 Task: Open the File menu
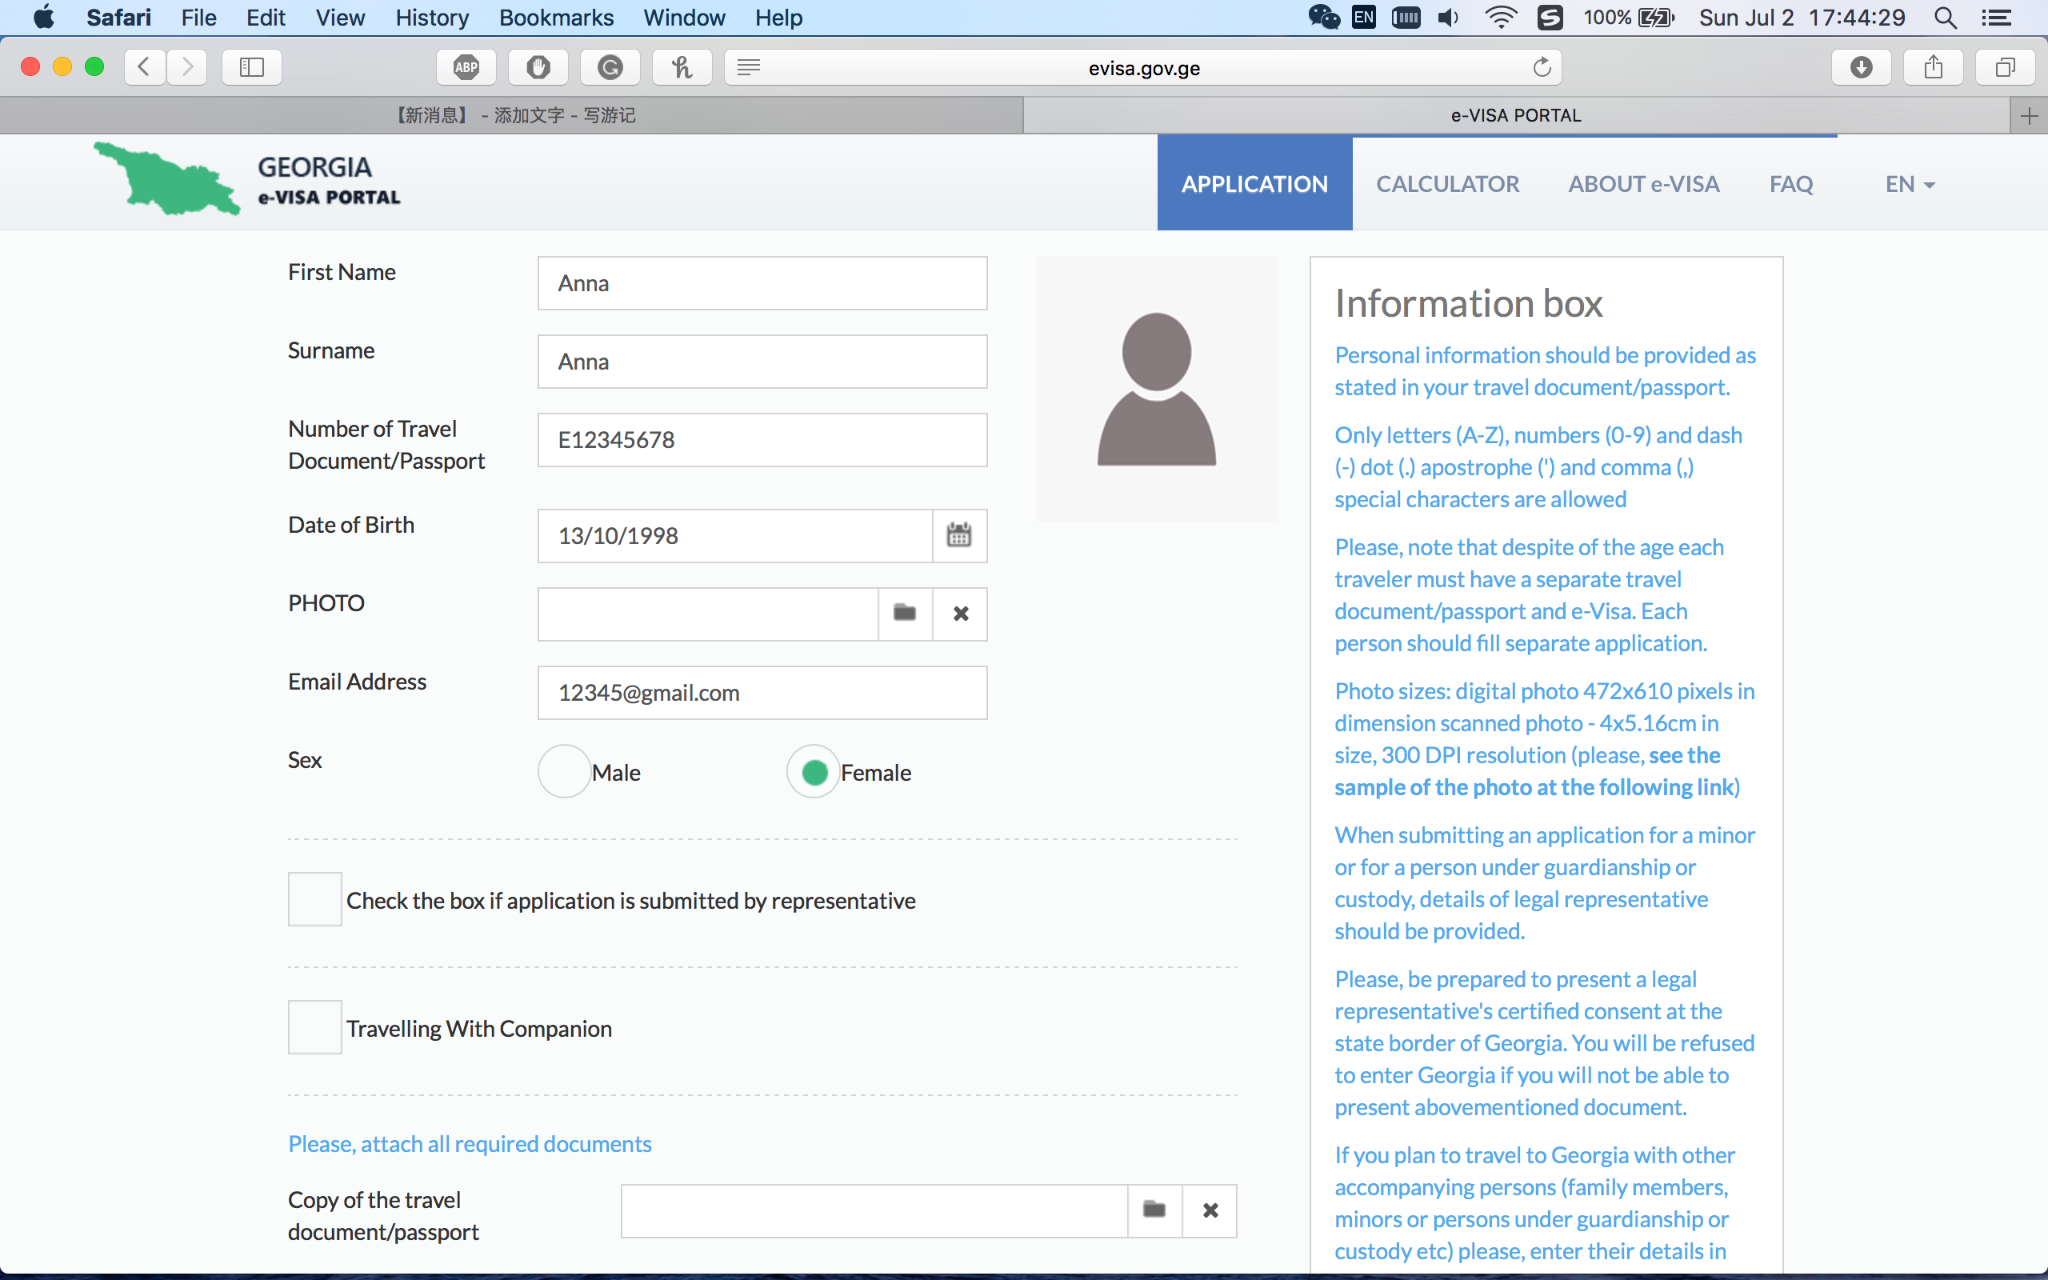(199, 17)
